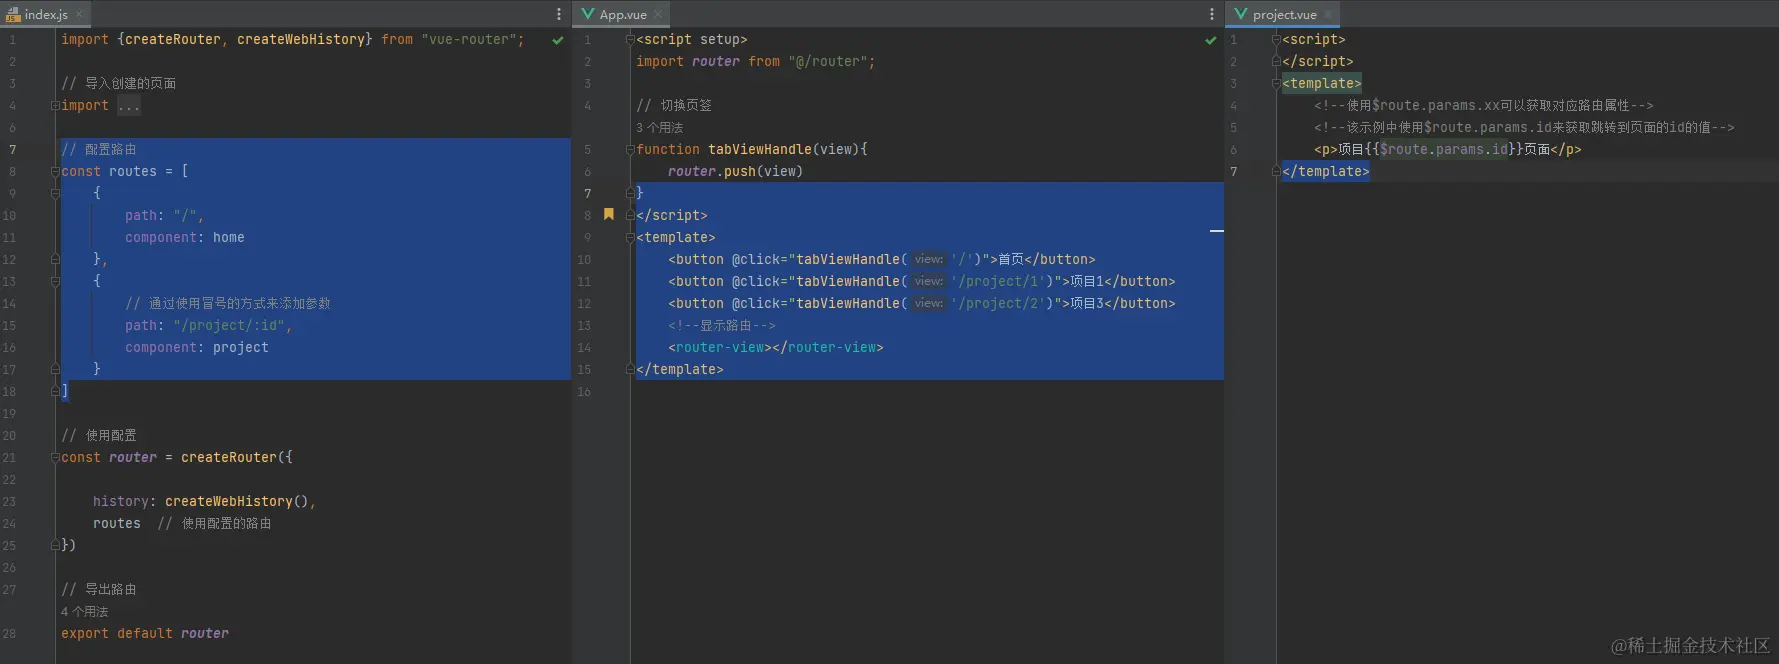Viewport: 1779px width, 664px height.
Task: Click '$route.params.id' inside the <p> tag
Action: point(1443,149)
